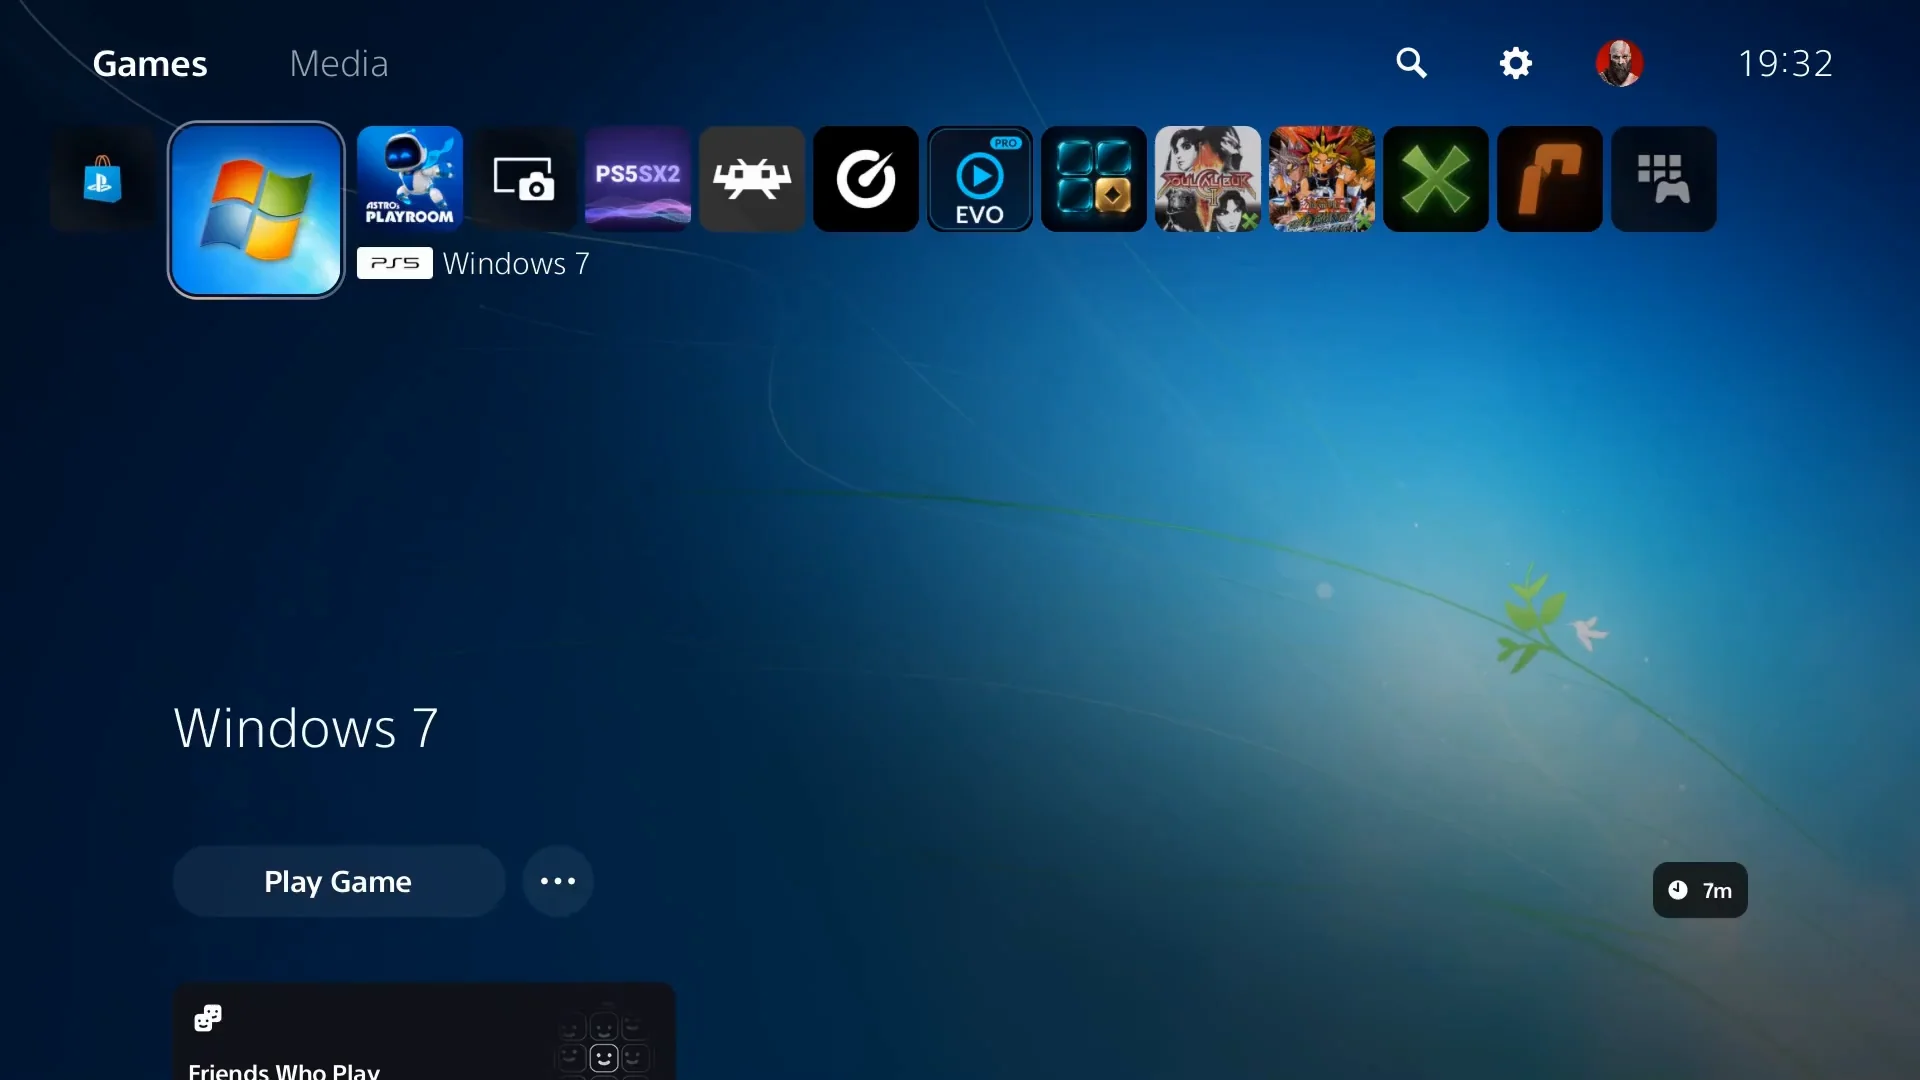The height and width of the screenshot is (1080, 1920).
Task: Open the EVO Pro player tile
Action: pos(980,179)
